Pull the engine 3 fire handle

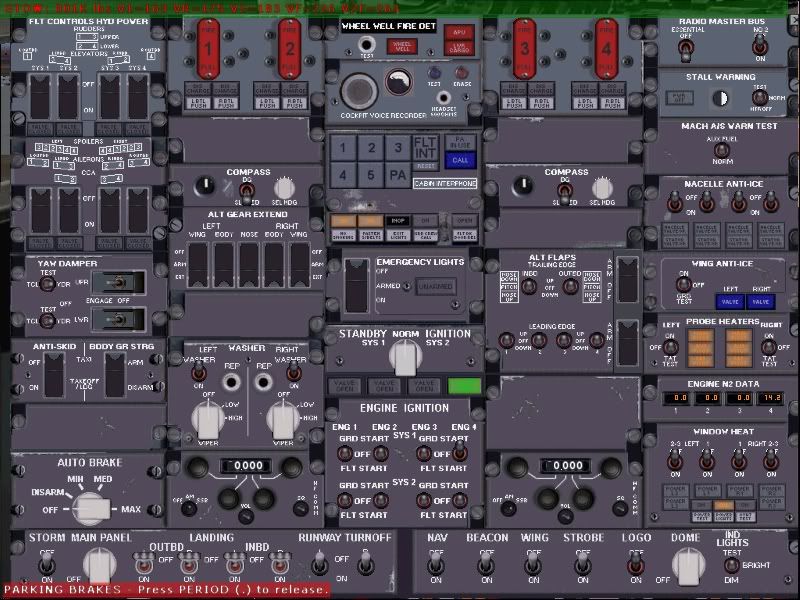[524, 49]
